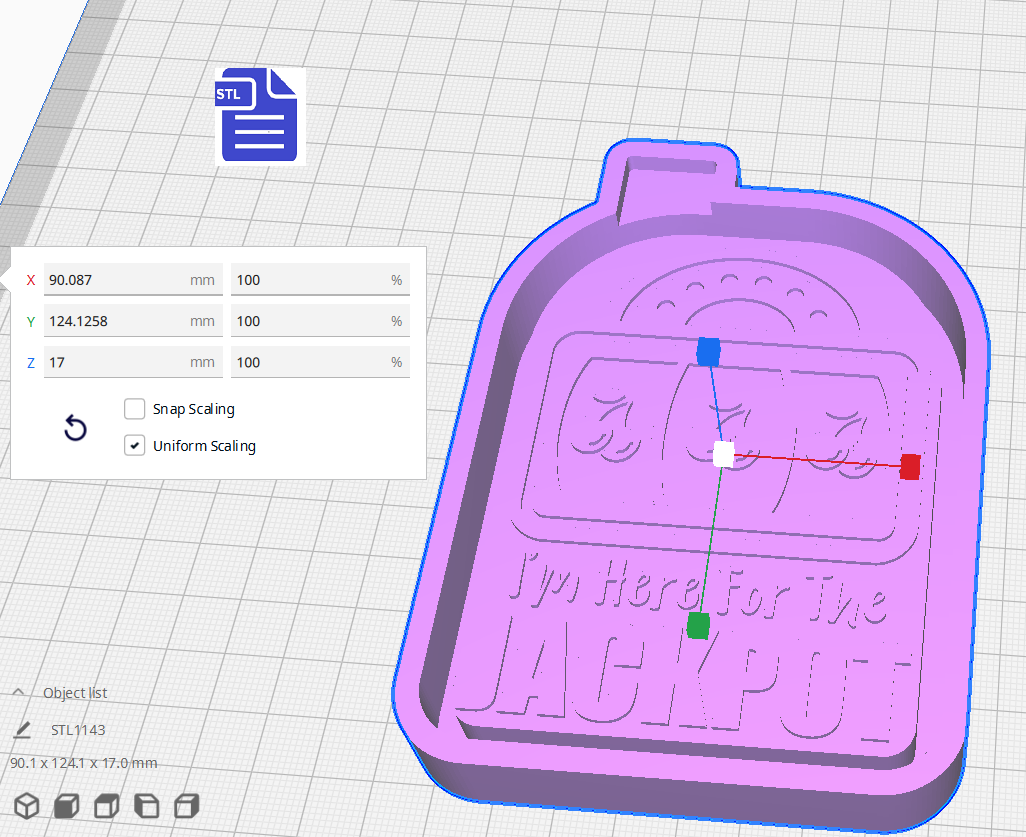1026x837 pixels.
Task: Click the white center scale handle
Action: tap(722, 455)
